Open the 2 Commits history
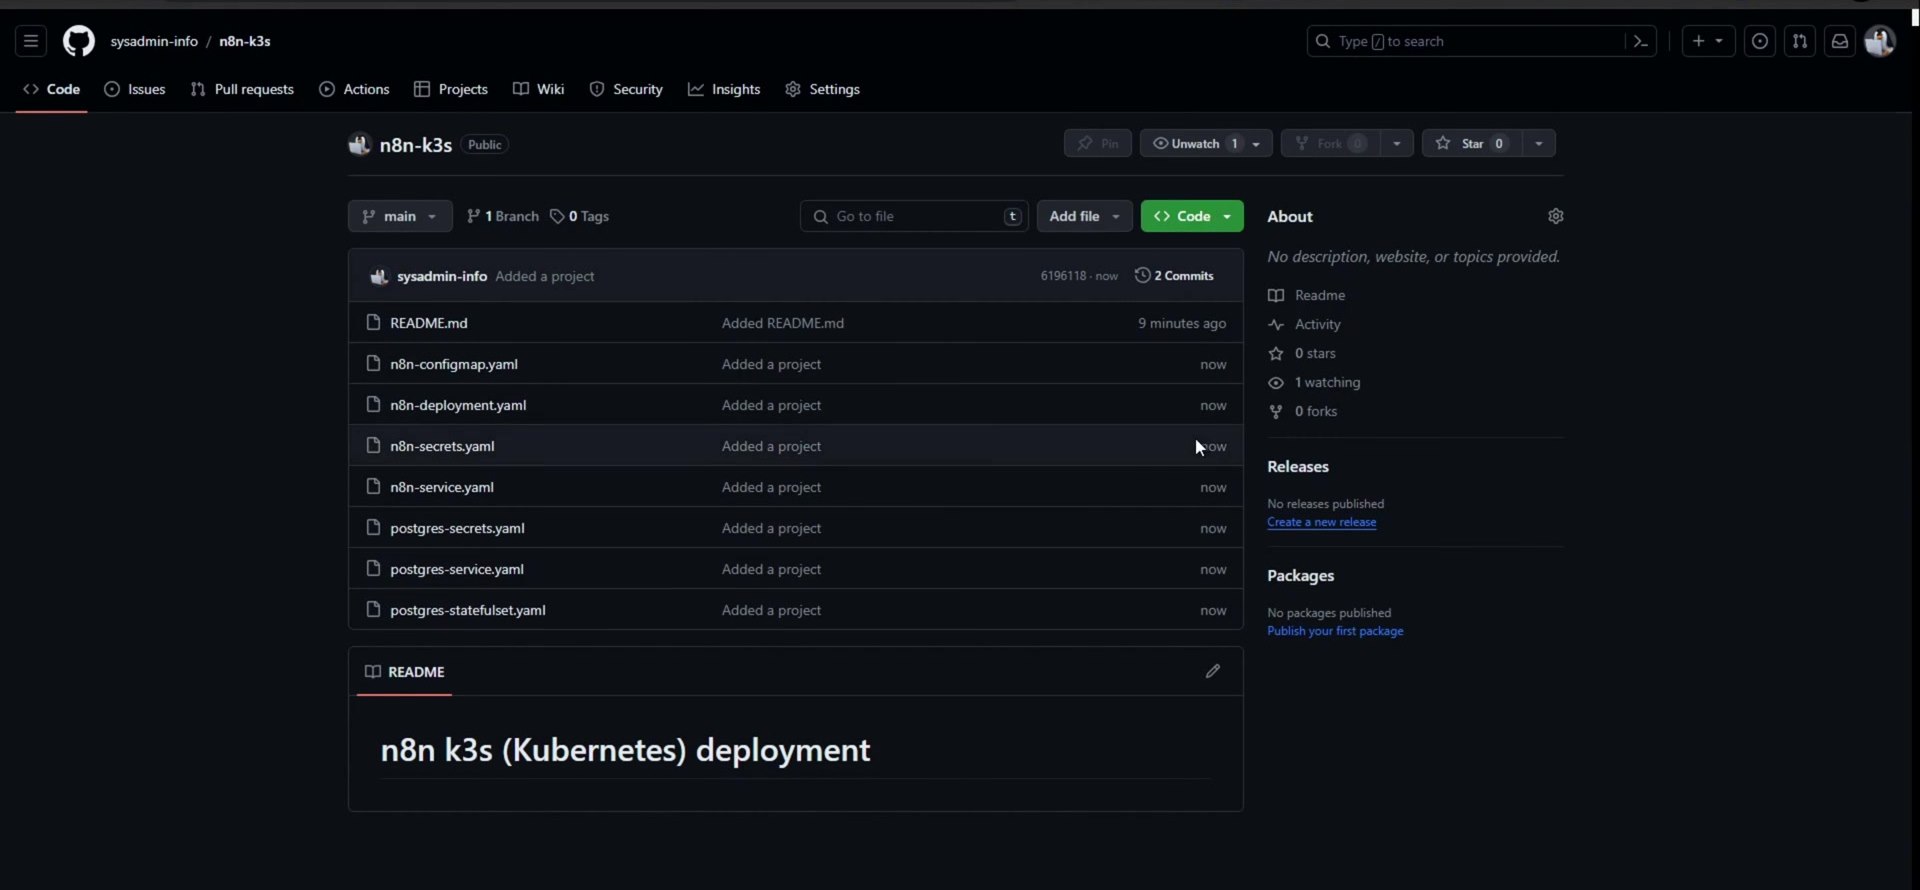 [x=1175, y=275]
